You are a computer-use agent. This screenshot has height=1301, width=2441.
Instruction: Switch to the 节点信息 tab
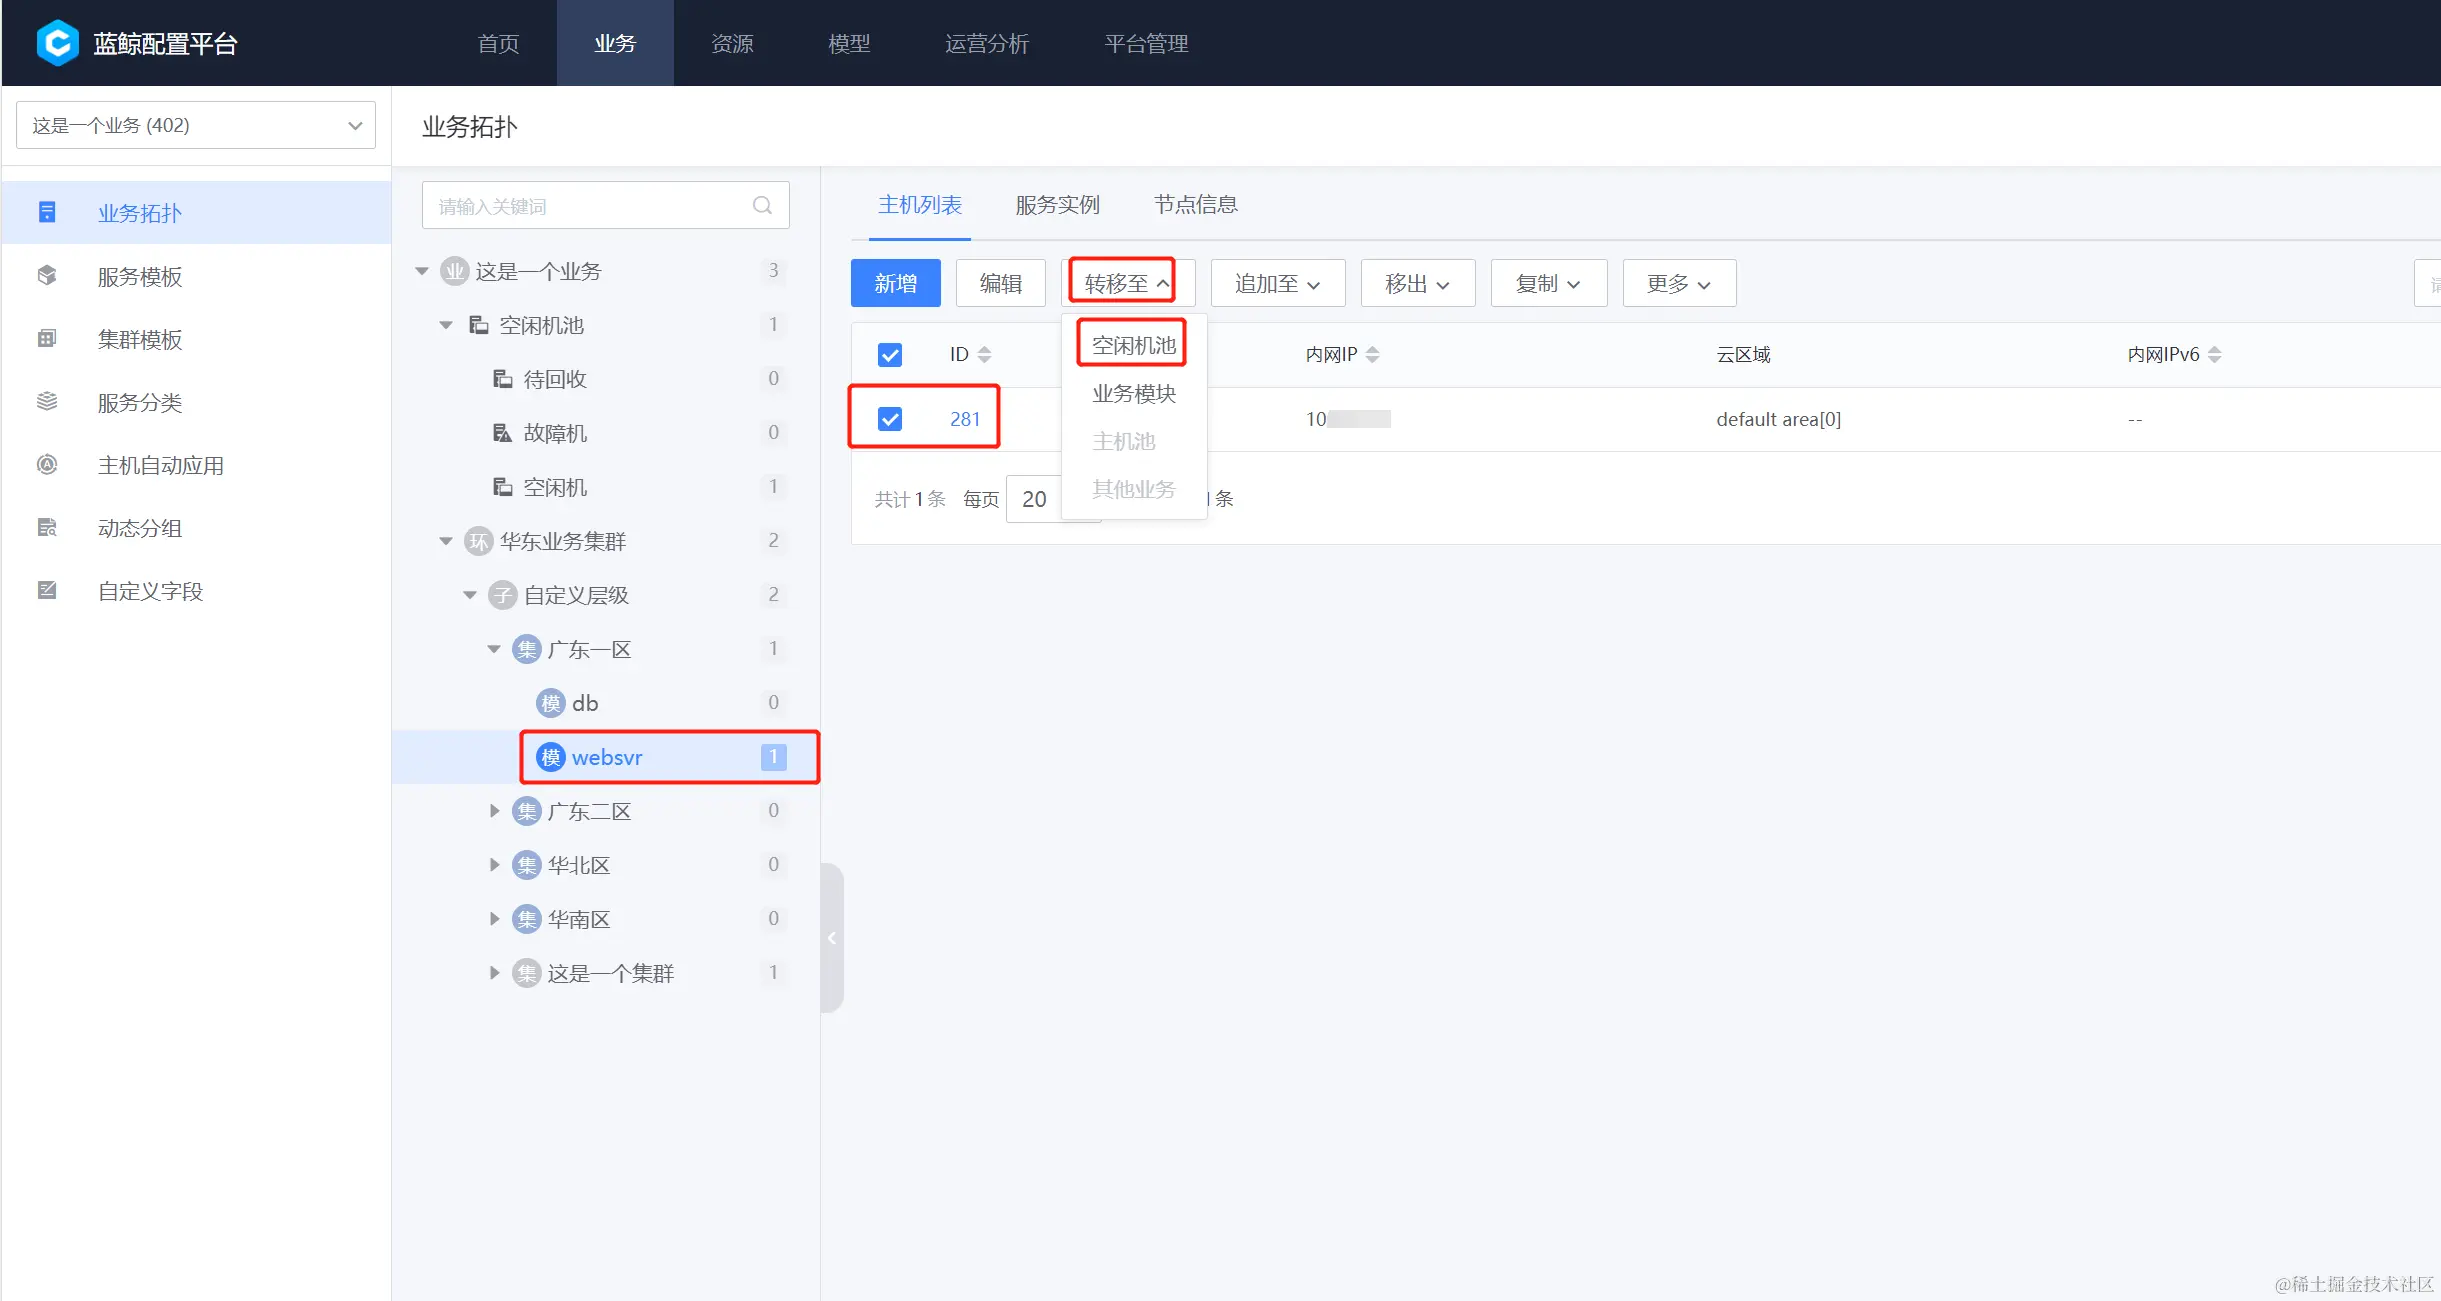point(1196,204)
